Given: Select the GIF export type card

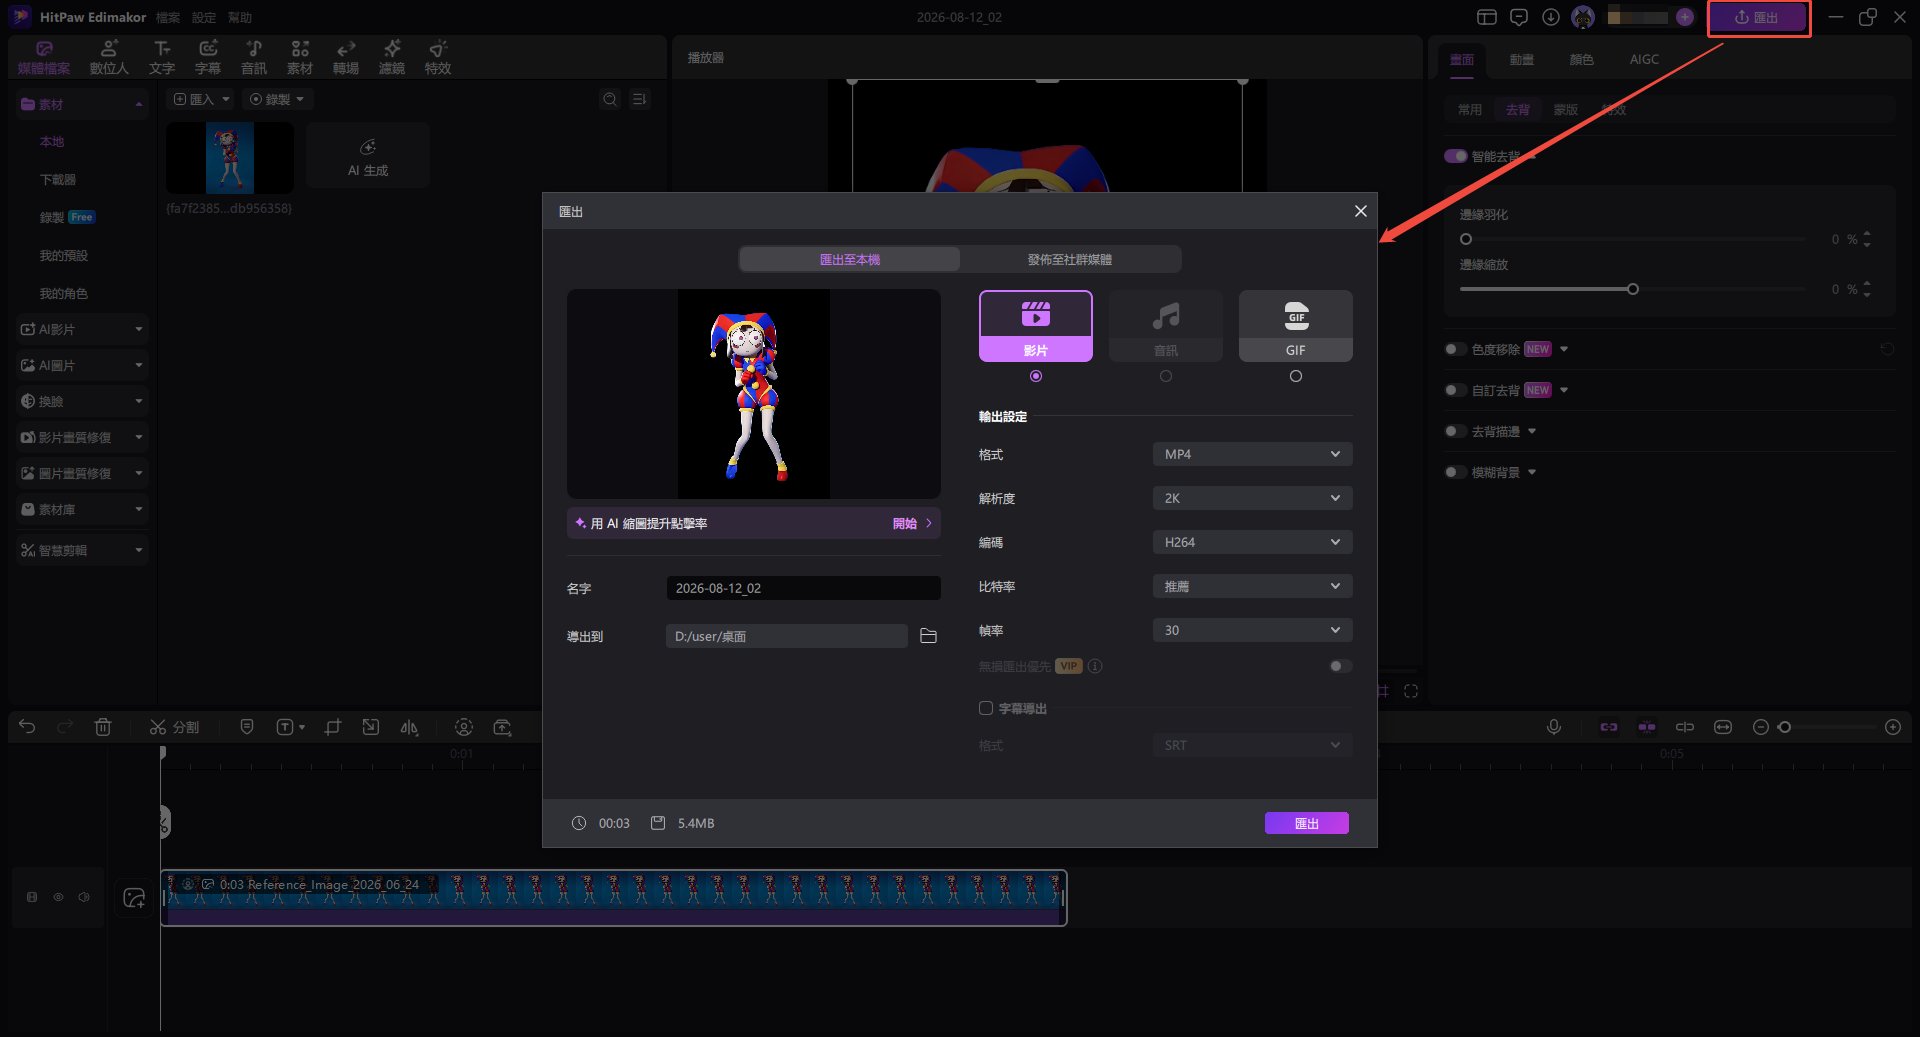Looking at the screenshot, I should point(1295,326).
